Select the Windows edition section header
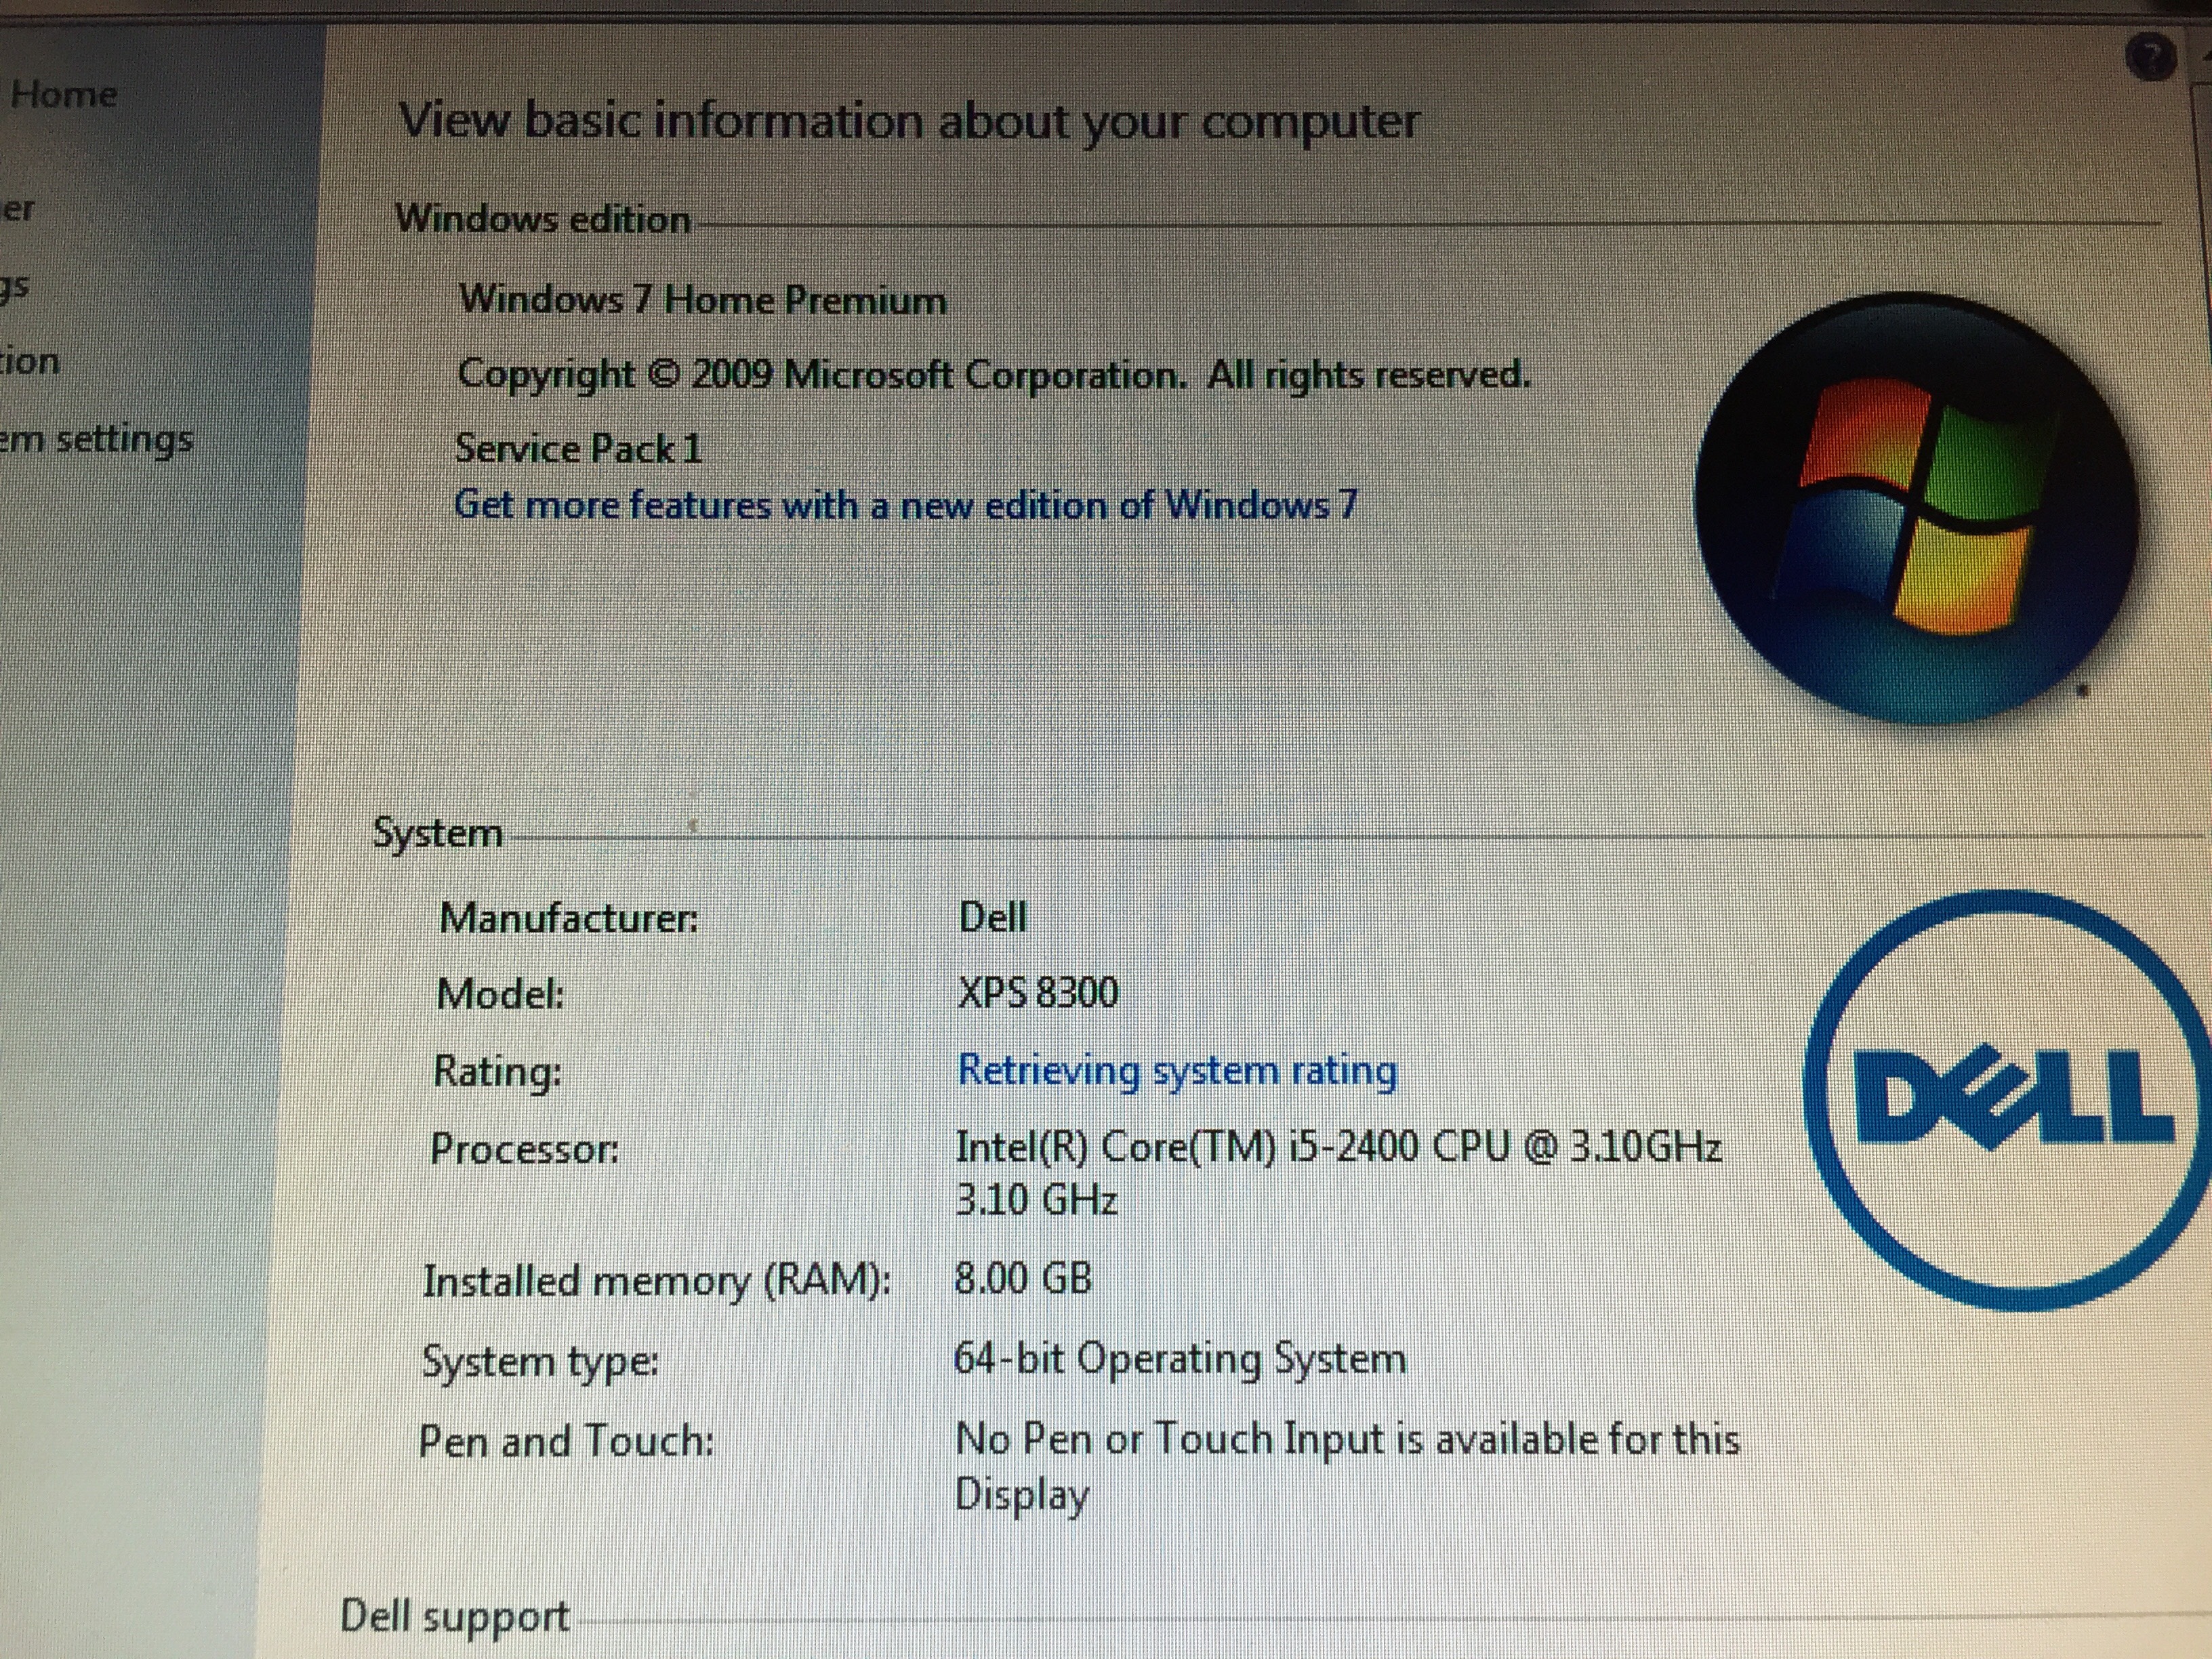 tap(543, 218)
